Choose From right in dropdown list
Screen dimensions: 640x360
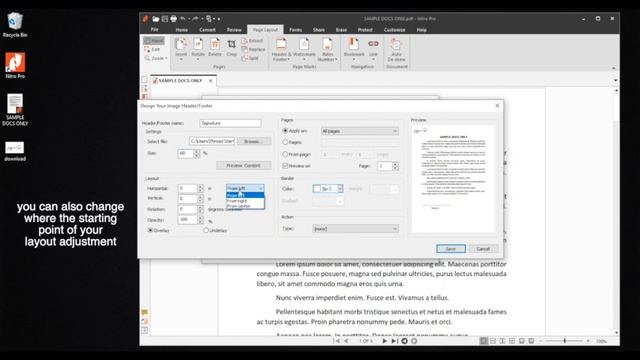pos(245,201)
